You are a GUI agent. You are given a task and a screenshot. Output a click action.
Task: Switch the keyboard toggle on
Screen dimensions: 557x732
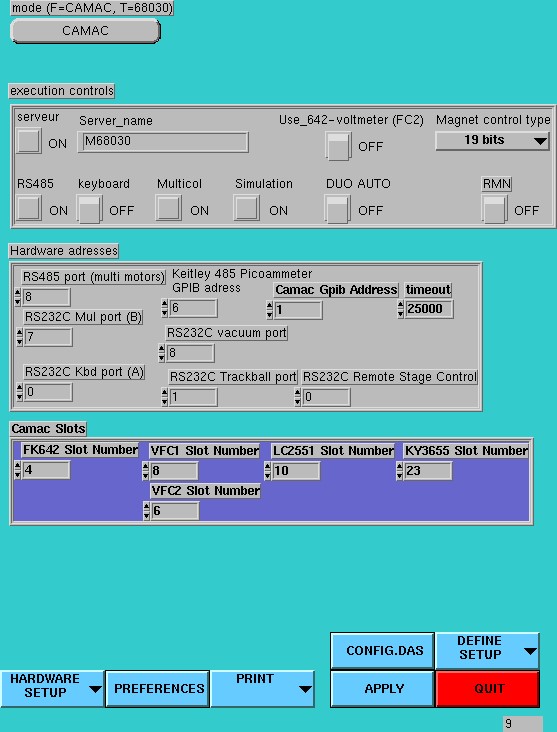(x=89, y=210)
